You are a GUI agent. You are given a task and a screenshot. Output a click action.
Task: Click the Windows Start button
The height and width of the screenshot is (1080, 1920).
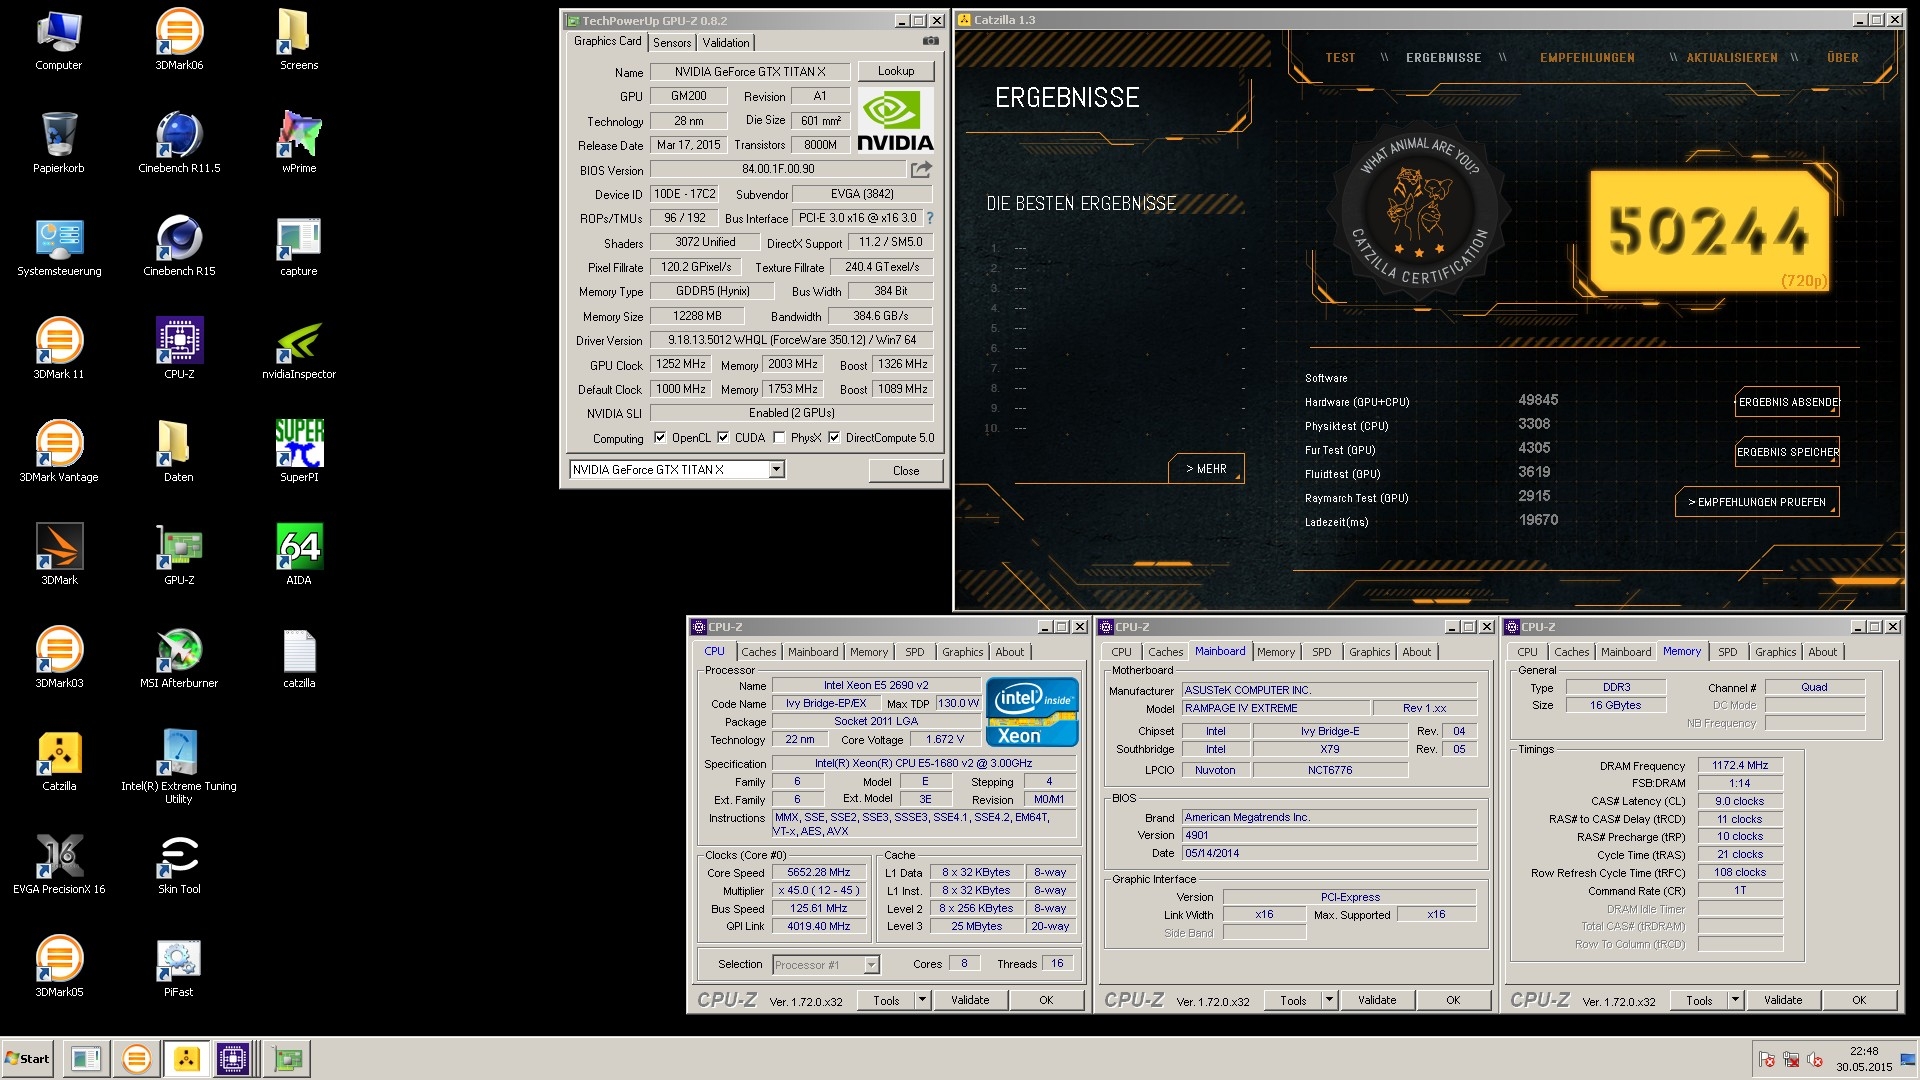[27, 1058]
